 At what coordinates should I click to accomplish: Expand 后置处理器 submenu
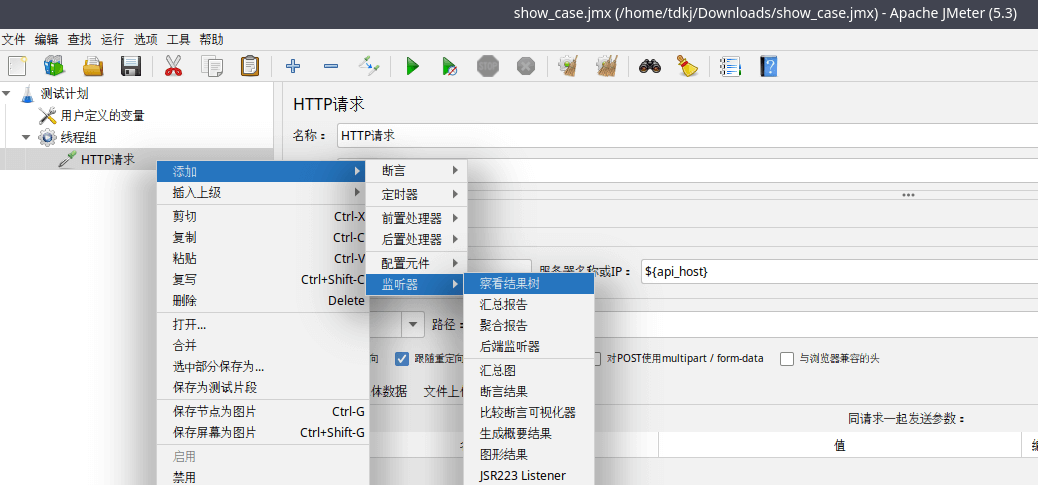(x=417, y=240)
